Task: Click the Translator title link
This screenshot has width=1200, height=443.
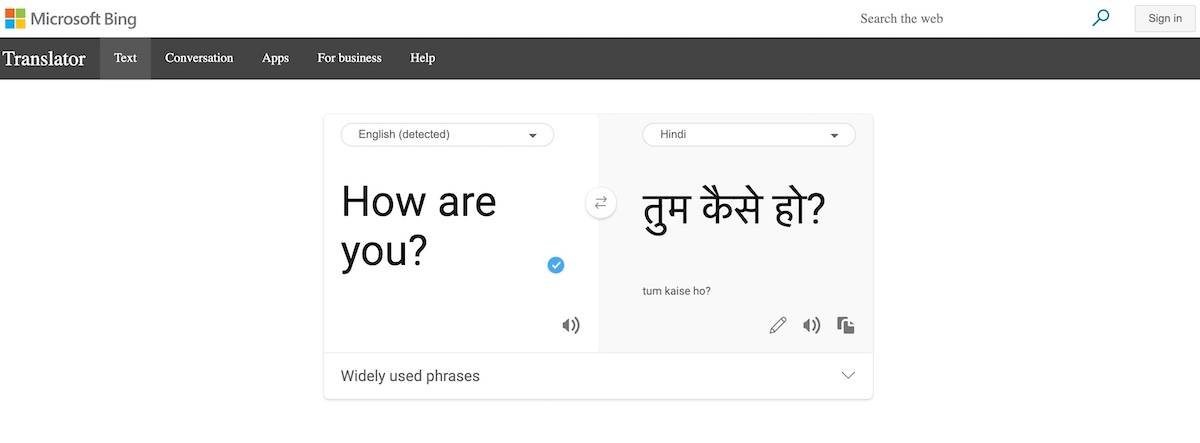Action: point(44,59)
